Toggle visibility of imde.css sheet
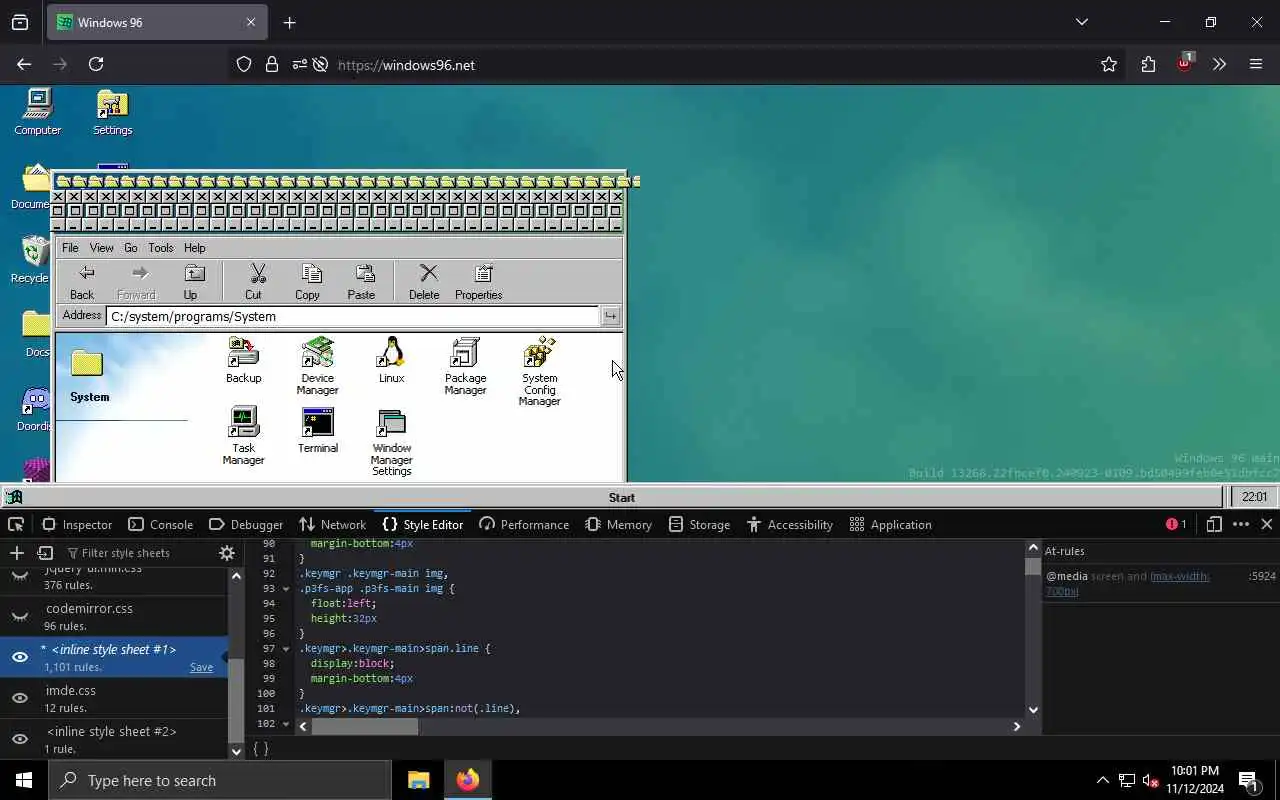This screenshot has width=1280, height=800. (19, 698)
